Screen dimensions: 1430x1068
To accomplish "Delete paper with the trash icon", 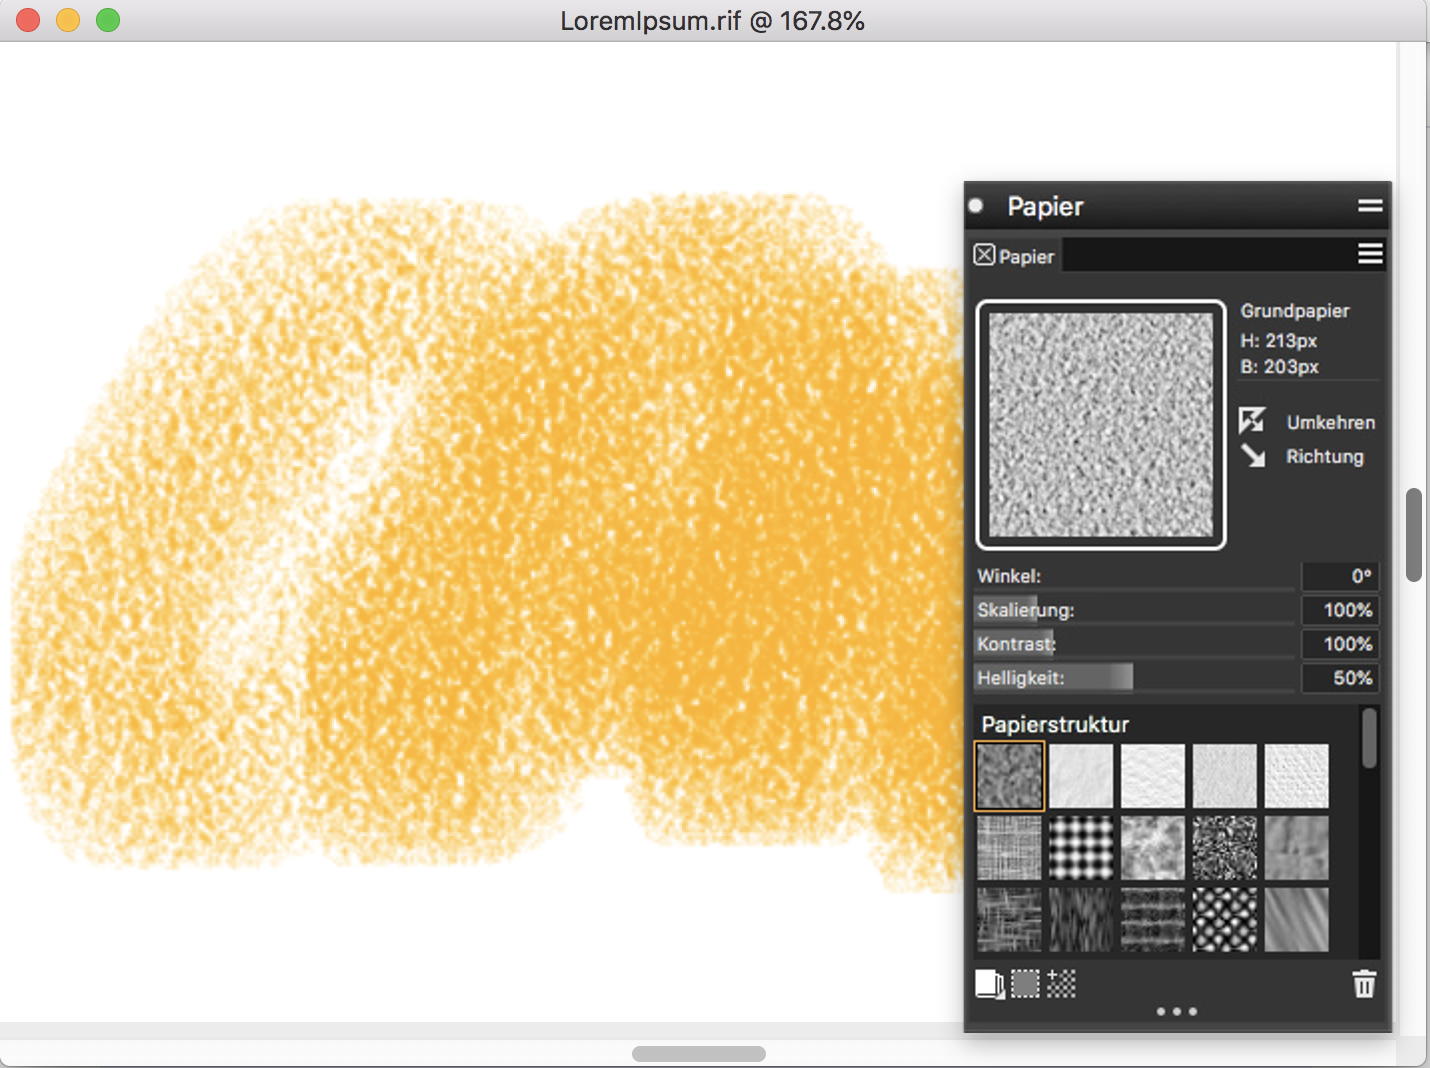I will 1364,984.
